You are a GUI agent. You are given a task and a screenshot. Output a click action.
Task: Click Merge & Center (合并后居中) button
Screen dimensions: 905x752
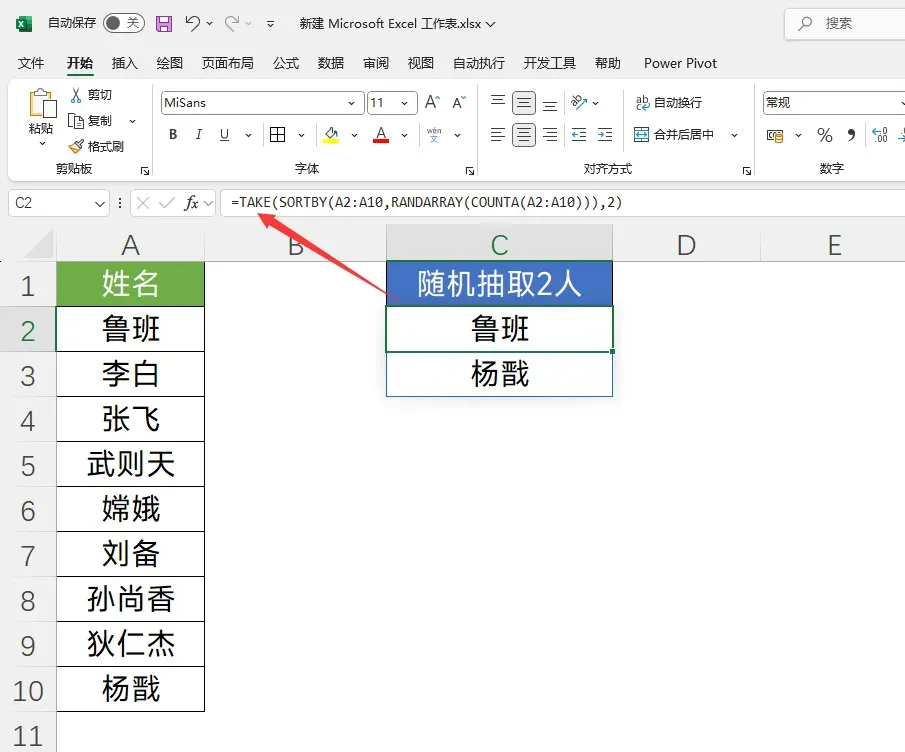point(674,135)
